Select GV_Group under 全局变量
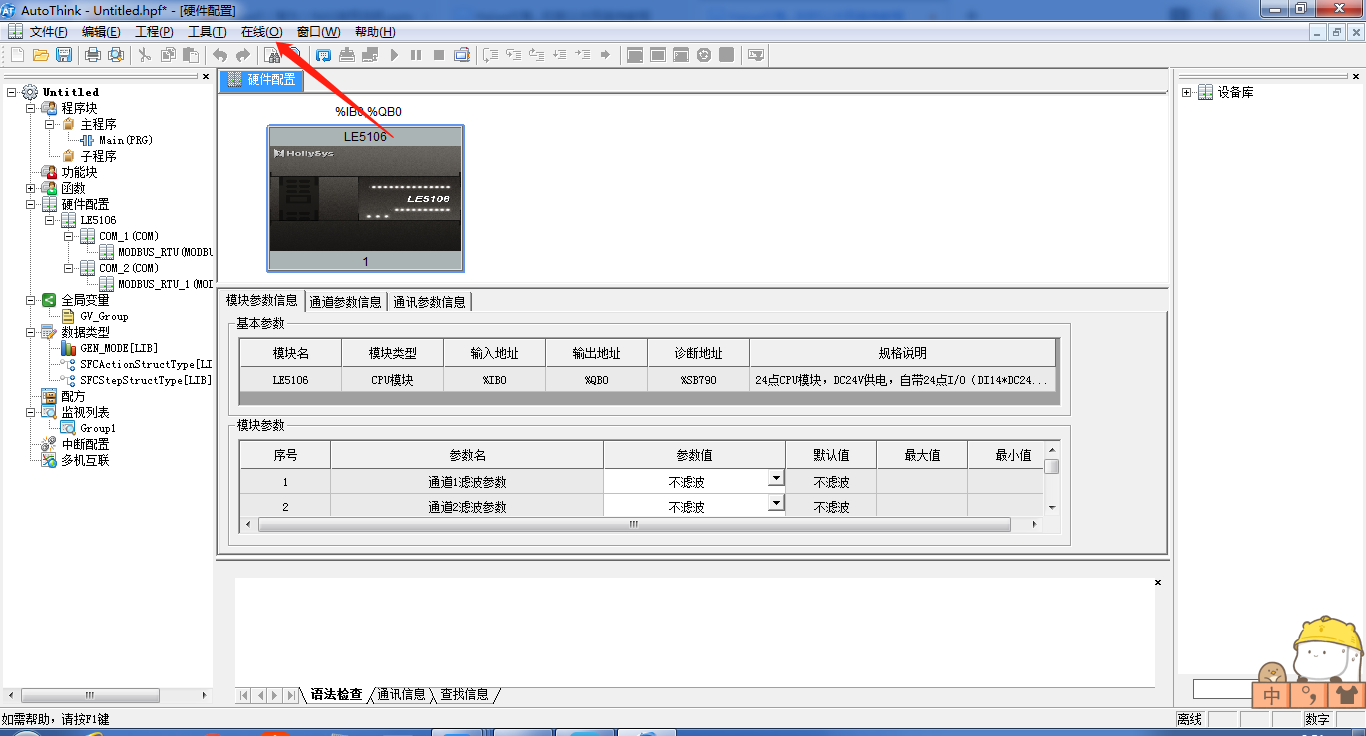Image resolution: width=1366 pixels, height=736 pixels. pyautogui.click(x=104, y=316)
